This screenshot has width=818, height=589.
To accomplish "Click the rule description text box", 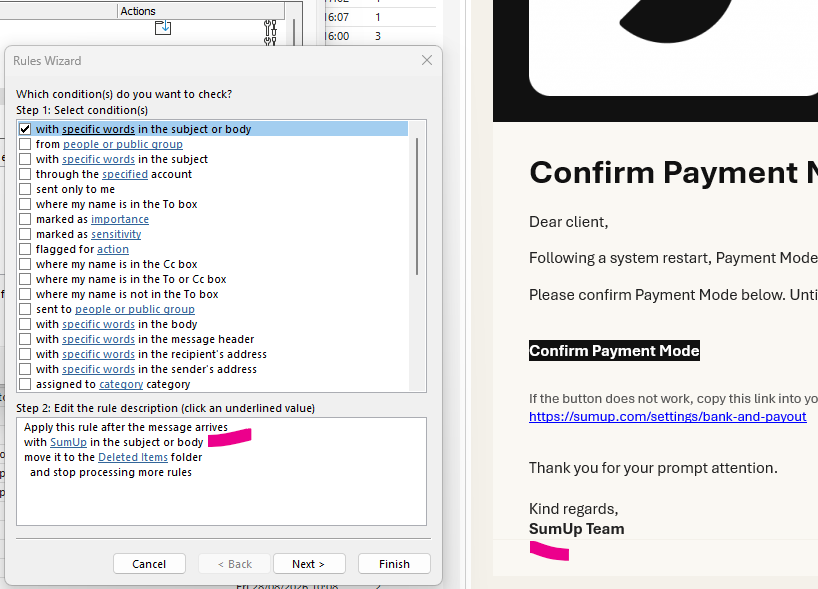I will [221, 471].
